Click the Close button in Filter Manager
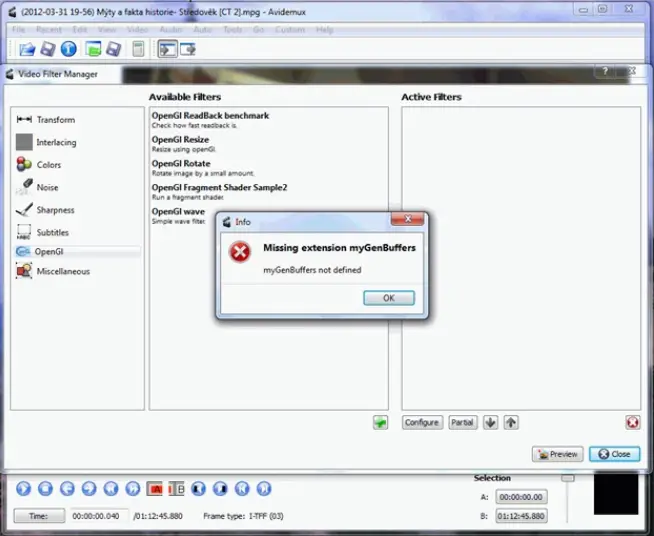Viewport: 654px width, 536px height. 614,454
